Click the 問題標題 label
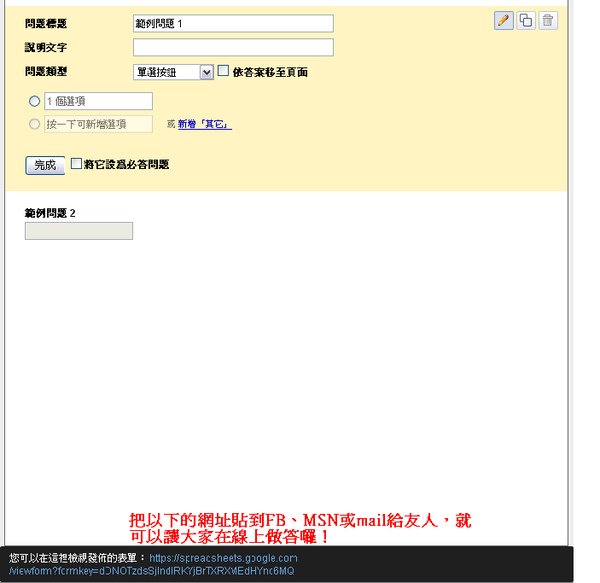The width and height of the screenshot is (600, 583). pos(46,24)
